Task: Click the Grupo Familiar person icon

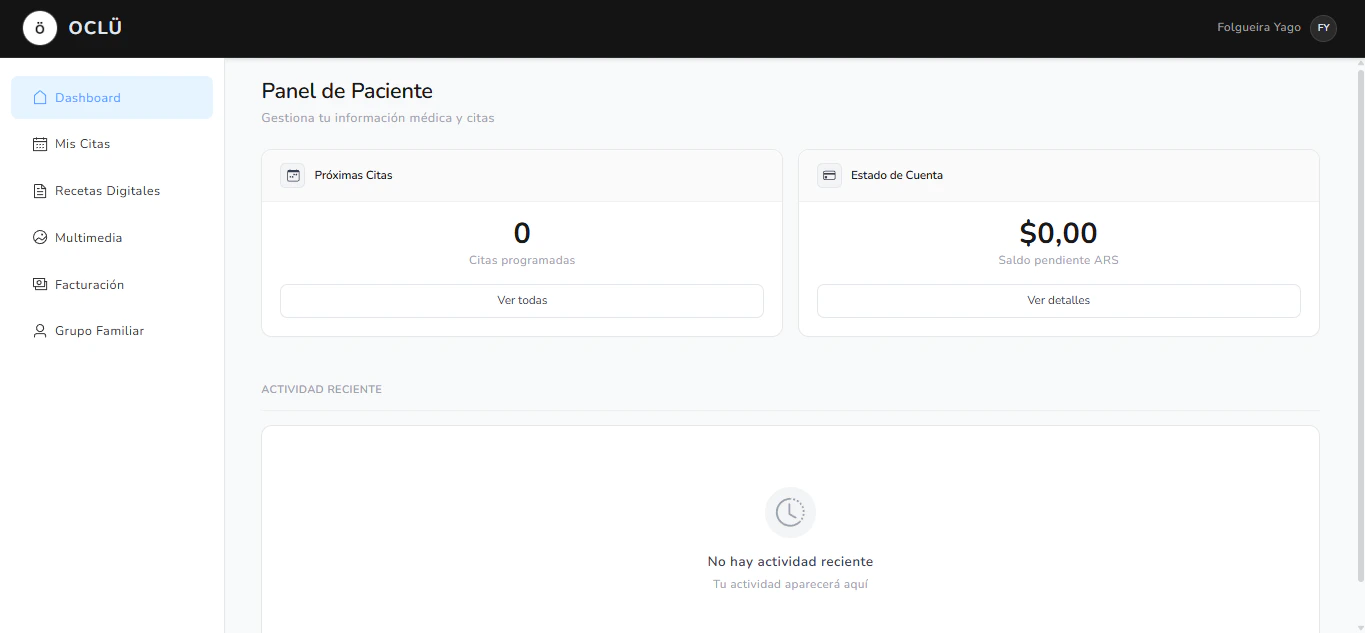Action: coord(40,331)
